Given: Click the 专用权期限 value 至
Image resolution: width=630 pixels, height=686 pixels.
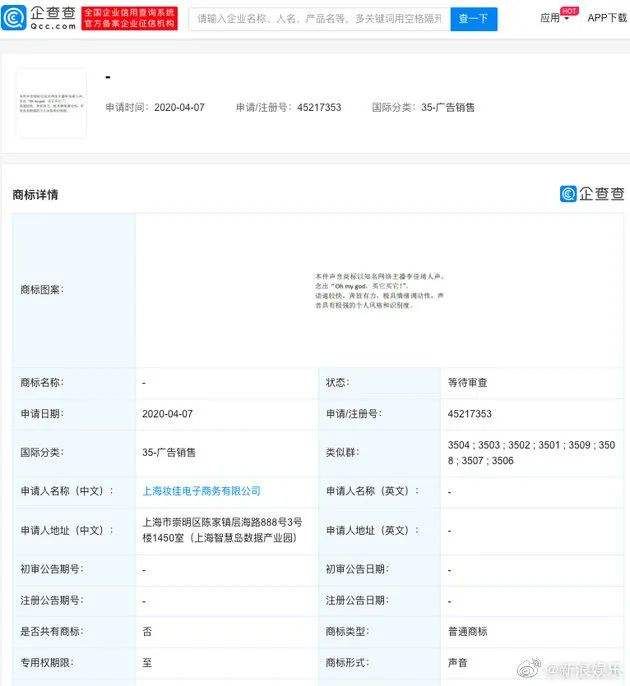Looking at the screenshot, I should pos(147,663).
